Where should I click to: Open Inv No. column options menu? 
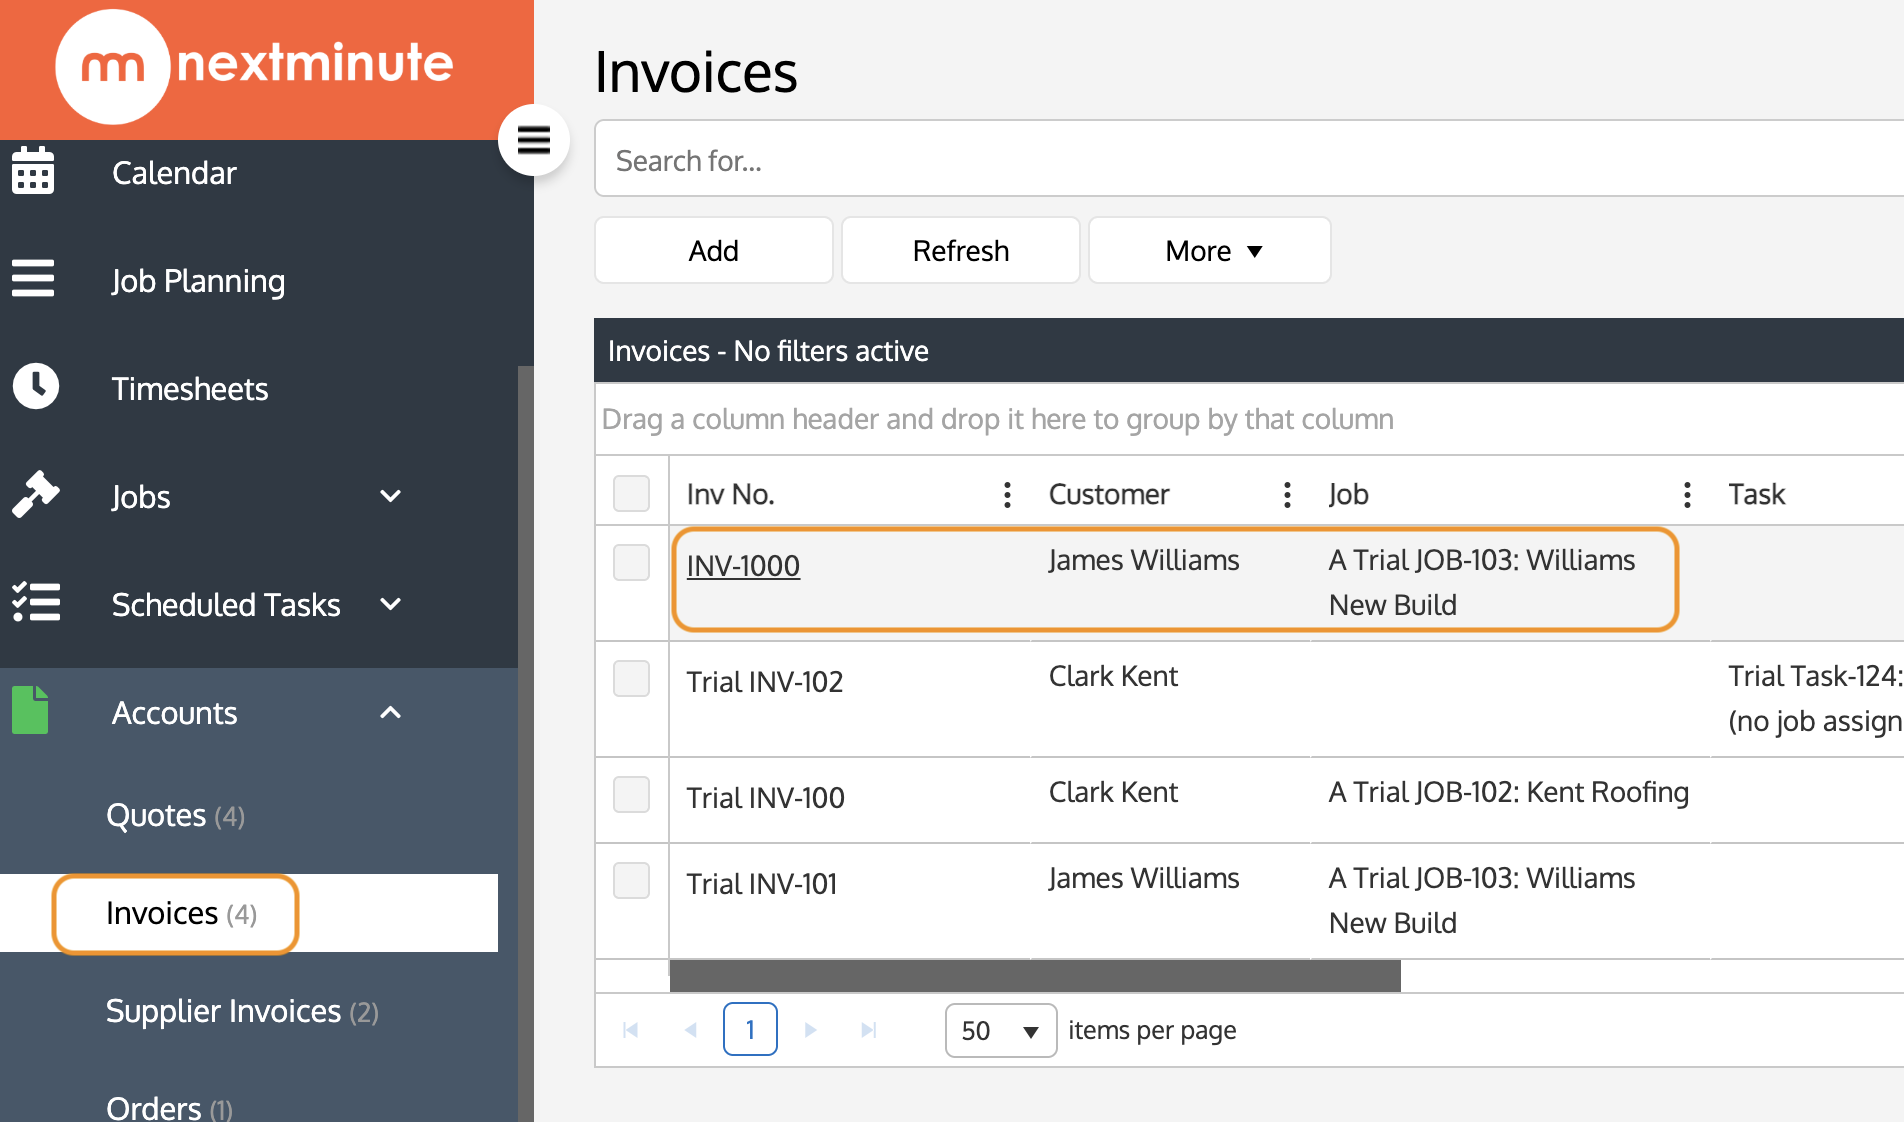coord(1007,494)
